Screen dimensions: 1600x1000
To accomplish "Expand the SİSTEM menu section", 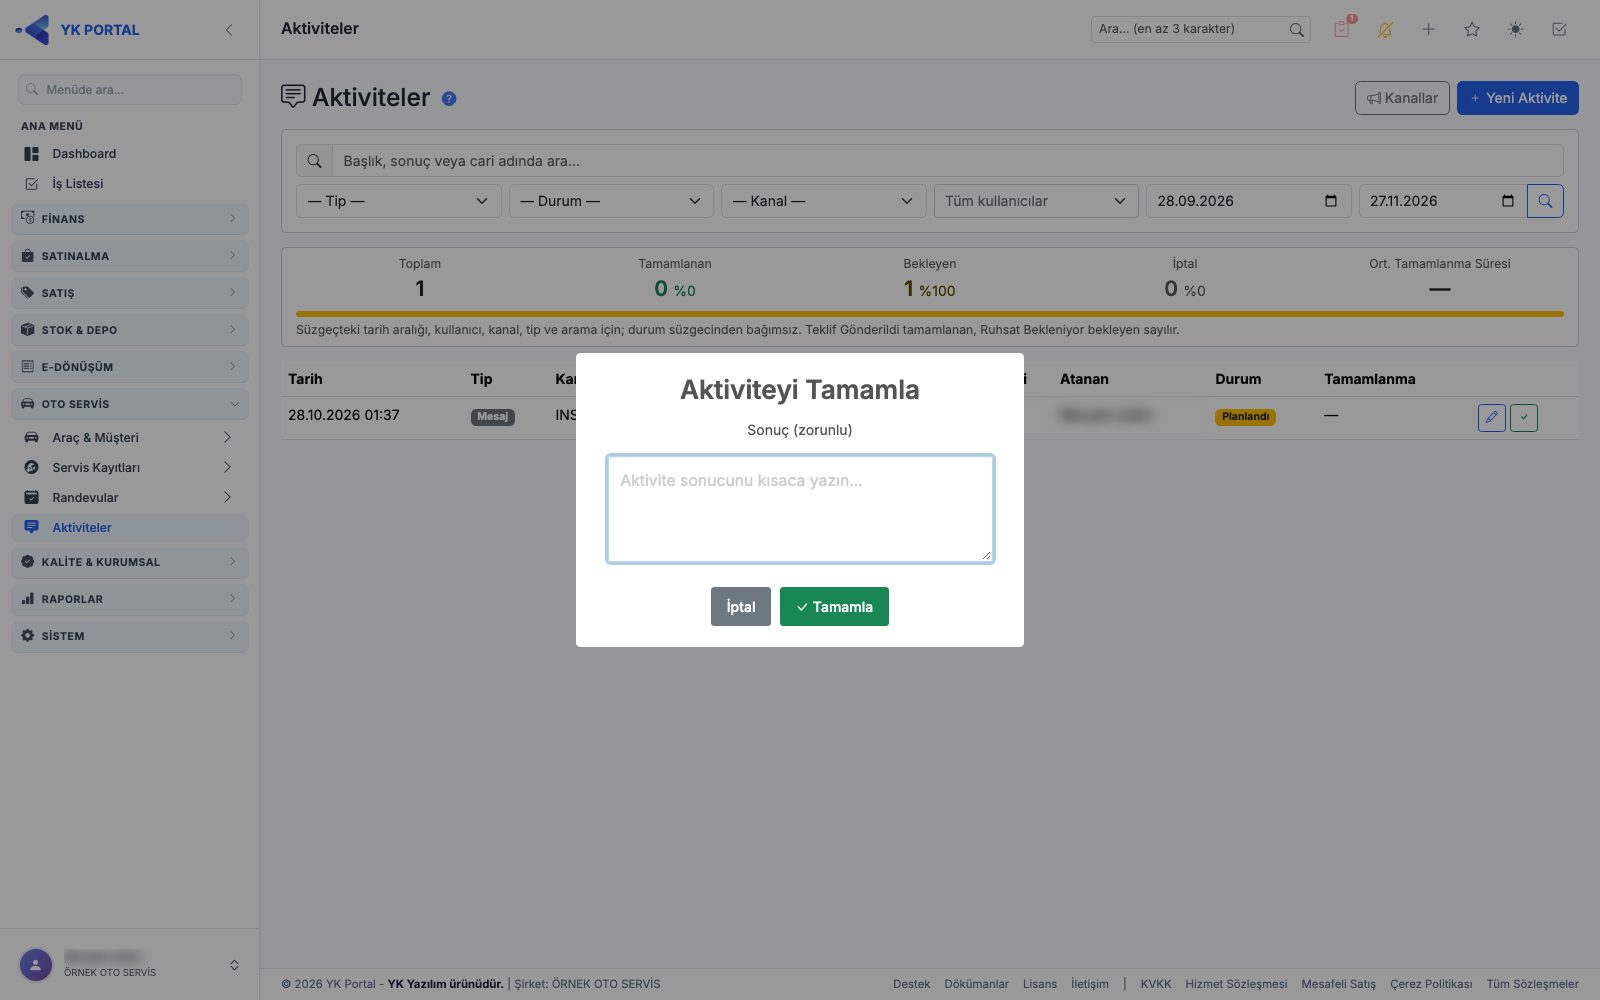I will (130, 636).
